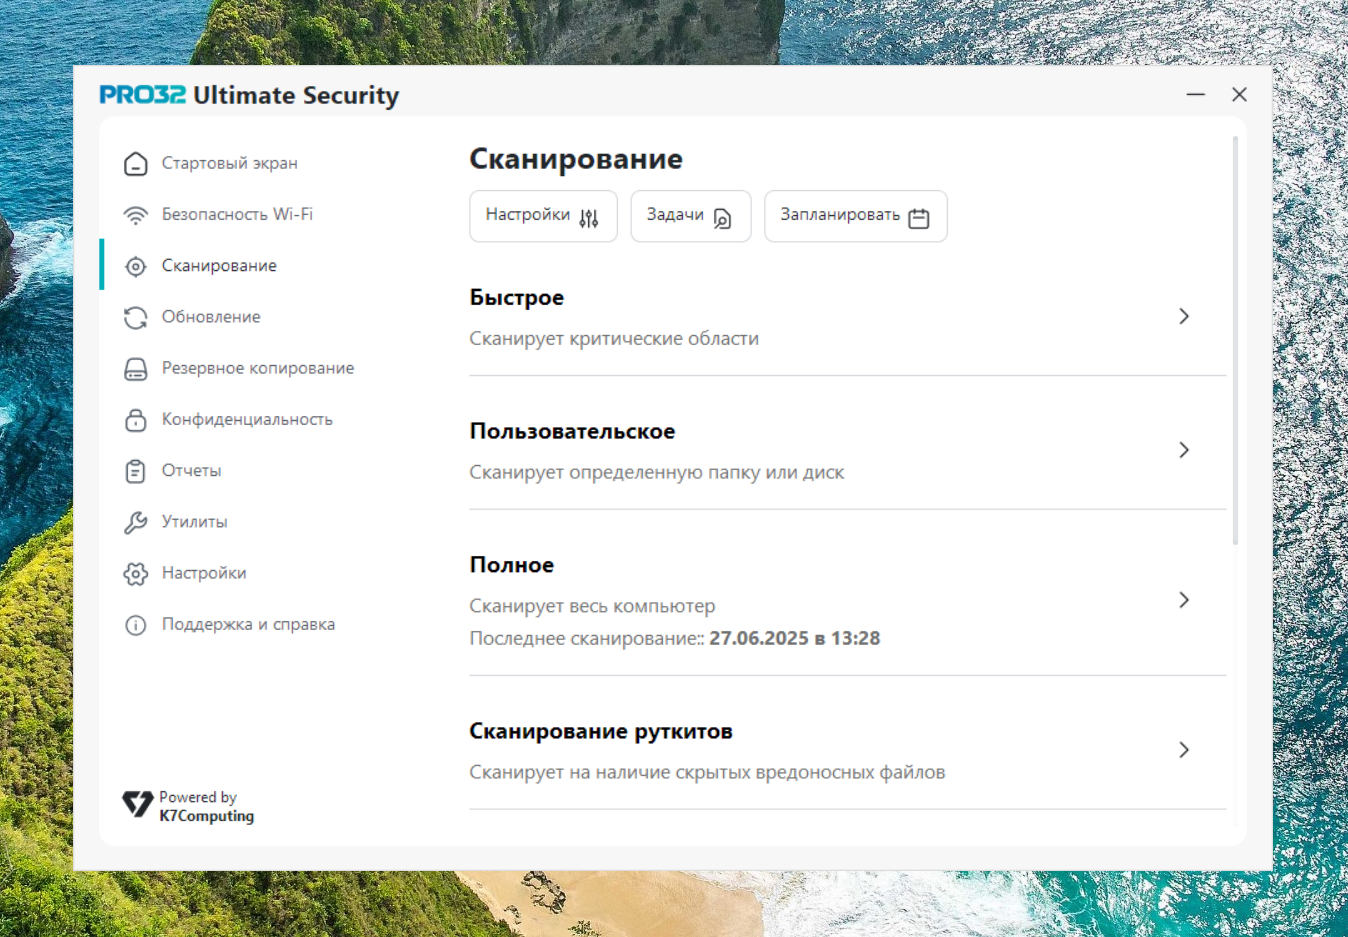
Task: Open Утилиты section
Action: pos(194,521)
